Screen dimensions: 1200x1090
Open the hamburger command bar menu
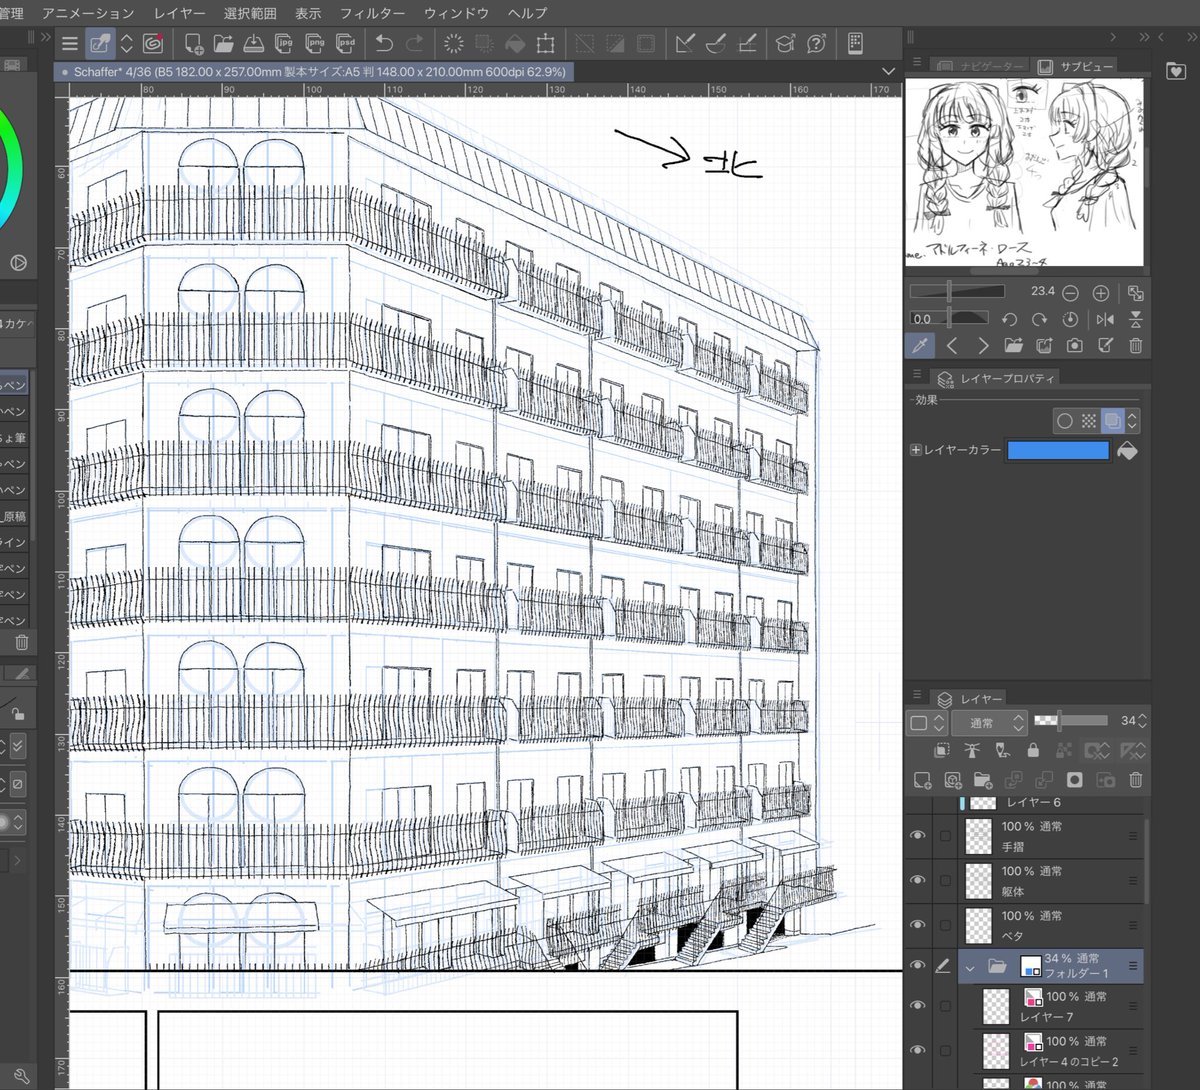(x=70, y=43)
